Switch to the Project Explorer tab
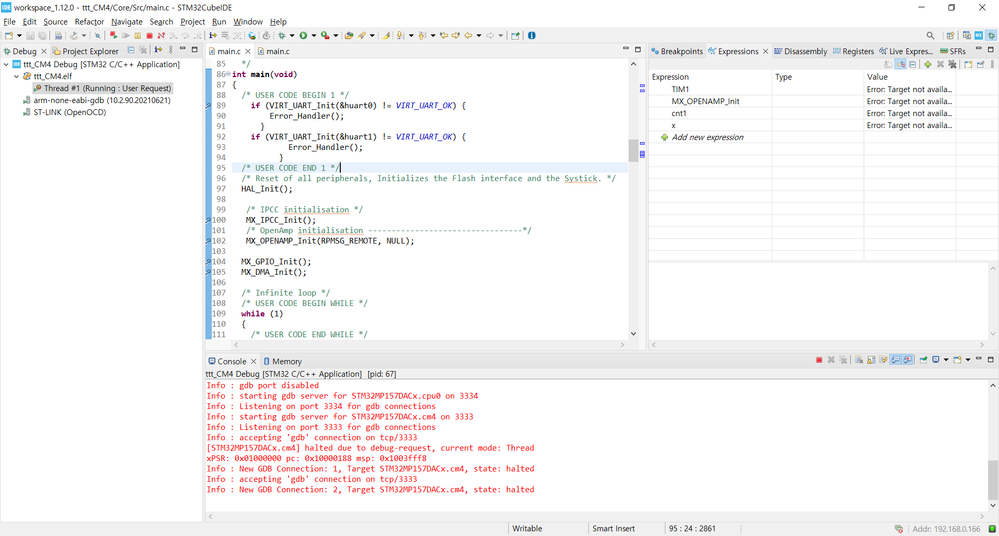 [x=86, y=51]
